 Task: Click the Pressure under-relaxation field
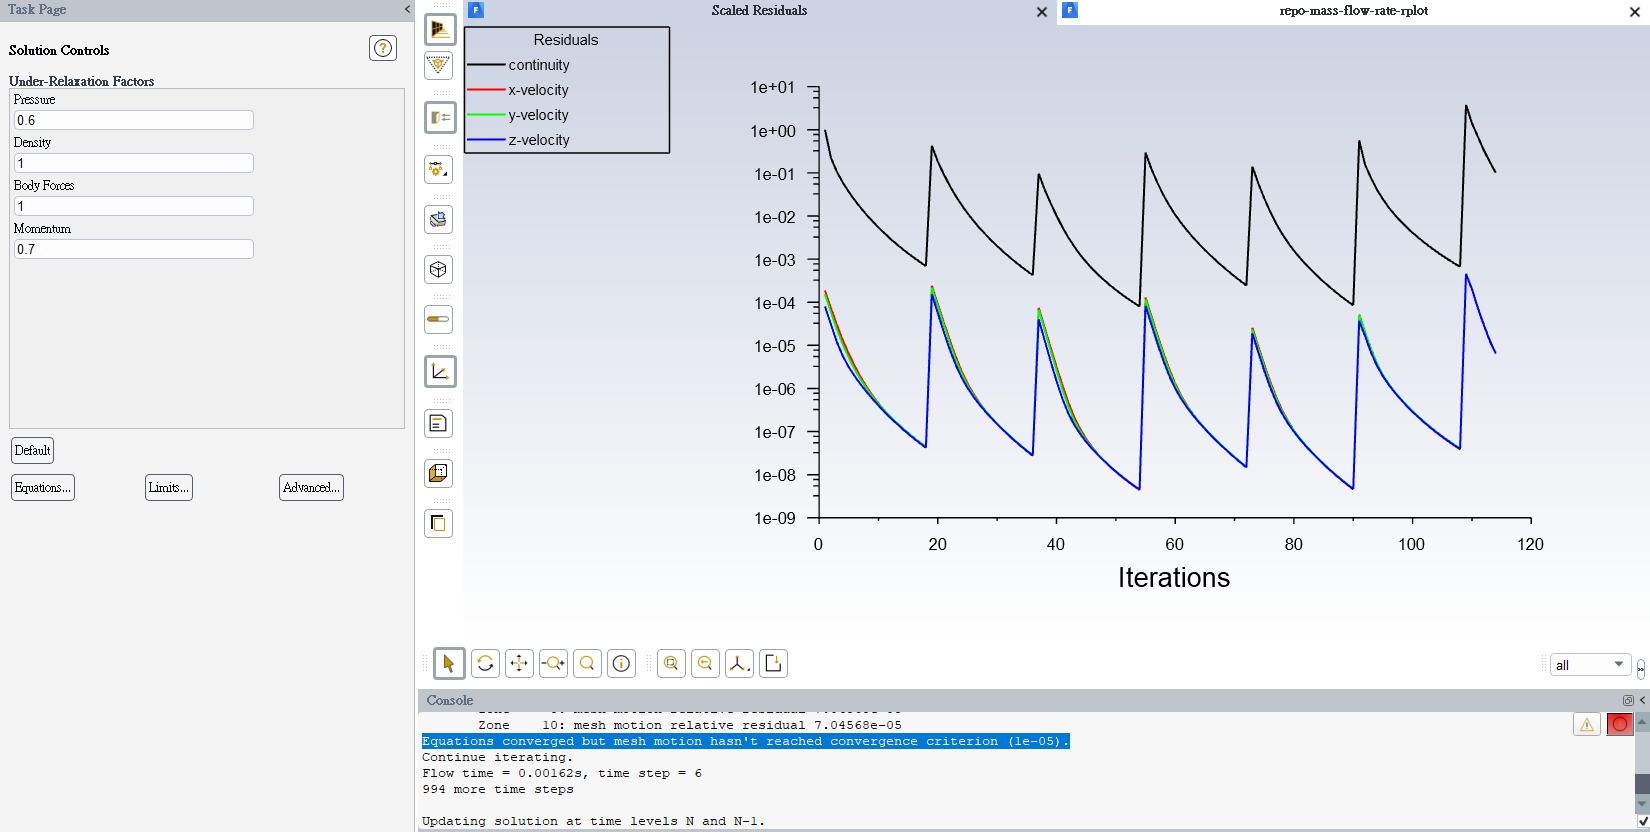tap(134, 120)
